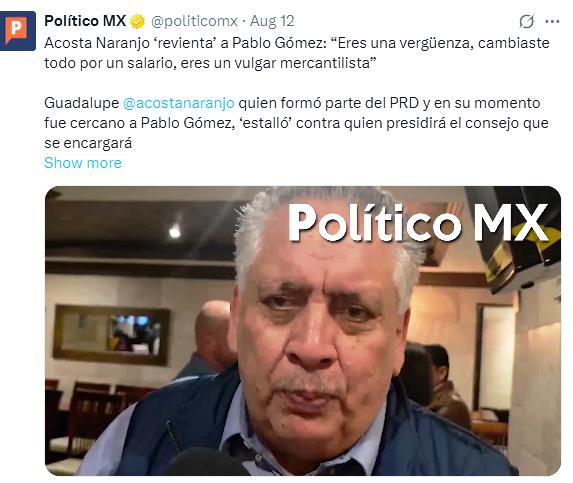The height and width of the screenshot is (483, 573).
Task: Click the 'se encargará' truncated line
Action: click(88, 143)
